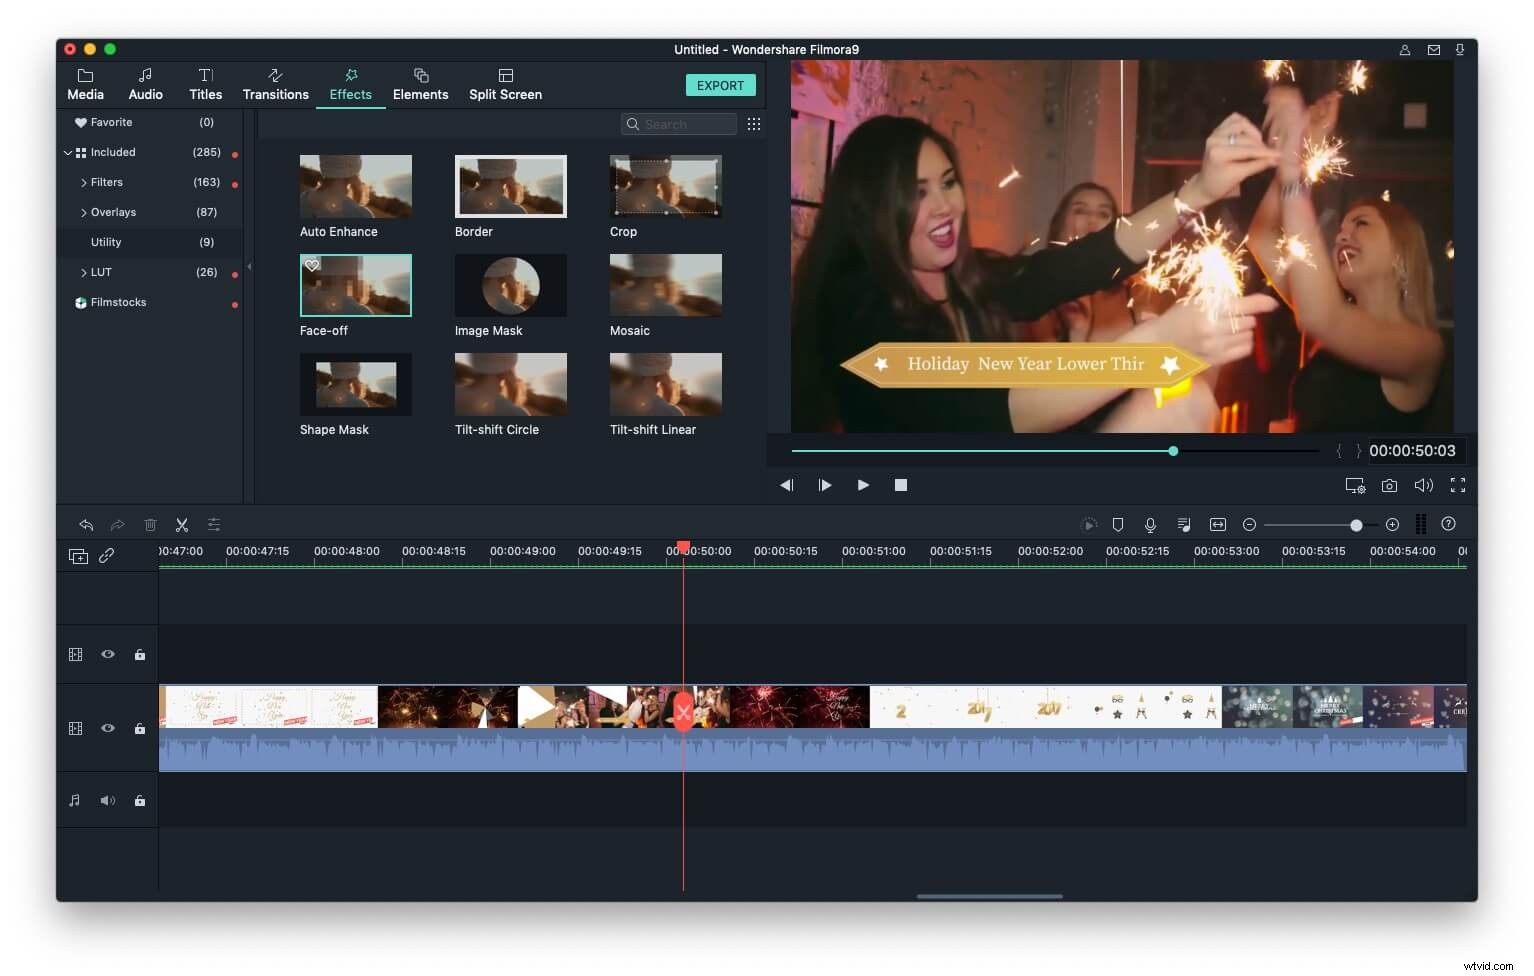1534x976 pixels.
Task: Hide the video track with the eye toggle
Action: point(108,728)
